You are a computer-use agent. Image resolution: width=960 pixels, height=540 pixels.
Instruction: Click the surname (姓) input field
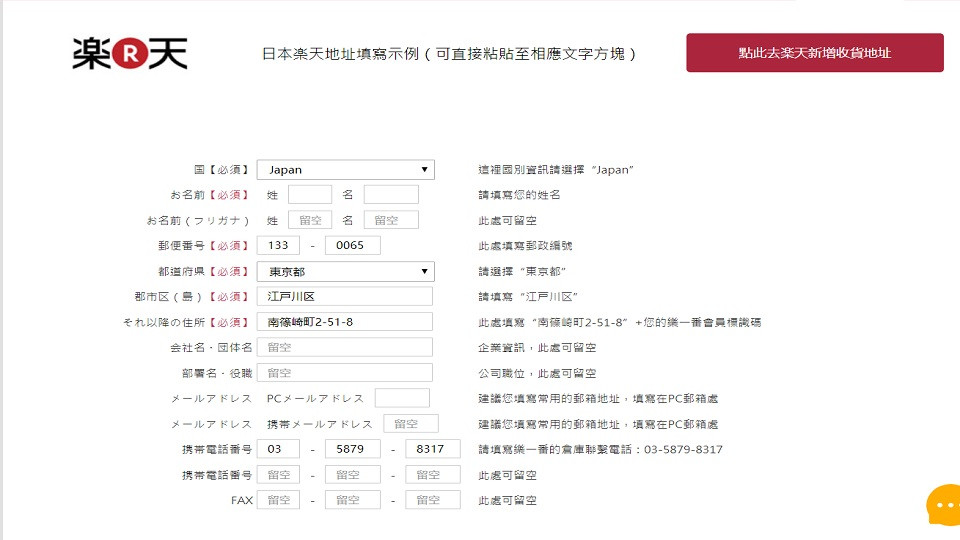[x=309, y=195]
